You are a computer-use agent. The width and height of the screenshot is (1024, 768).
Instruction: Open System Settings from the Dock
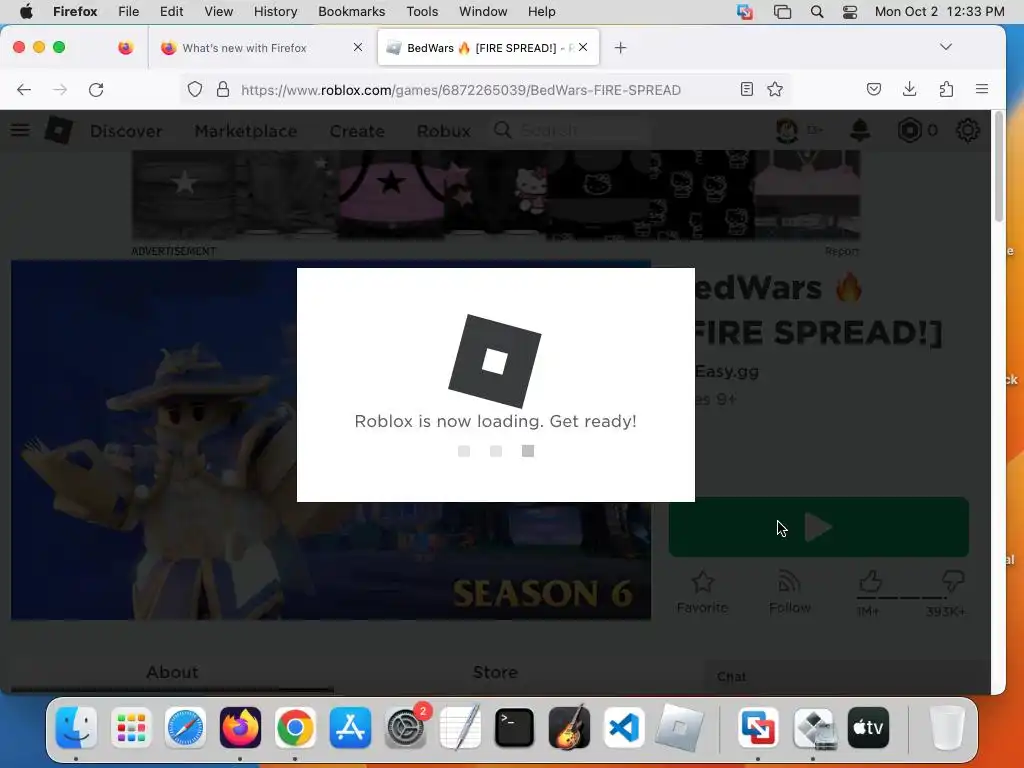pyautogui.click(x=406, y=728)
